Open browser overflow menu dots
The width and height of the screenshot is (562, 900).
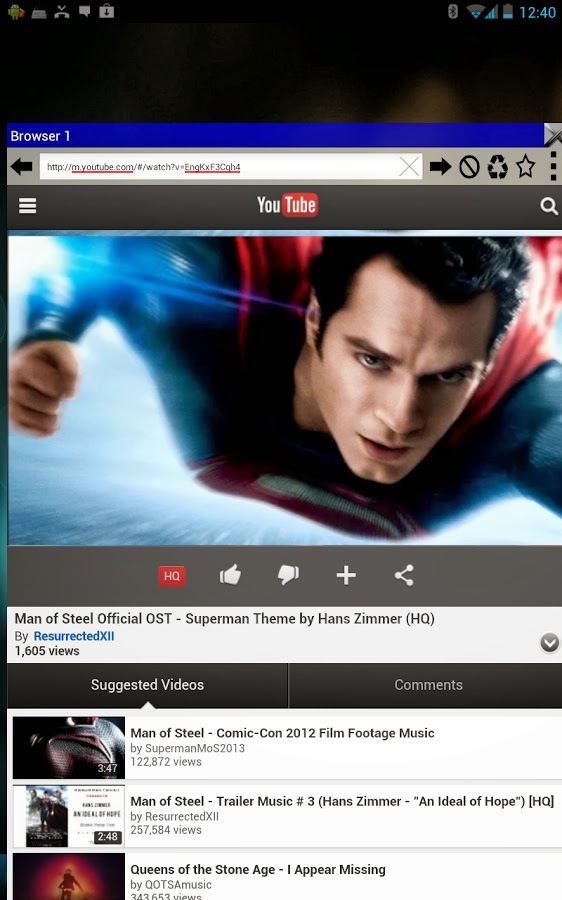point(553,166)
